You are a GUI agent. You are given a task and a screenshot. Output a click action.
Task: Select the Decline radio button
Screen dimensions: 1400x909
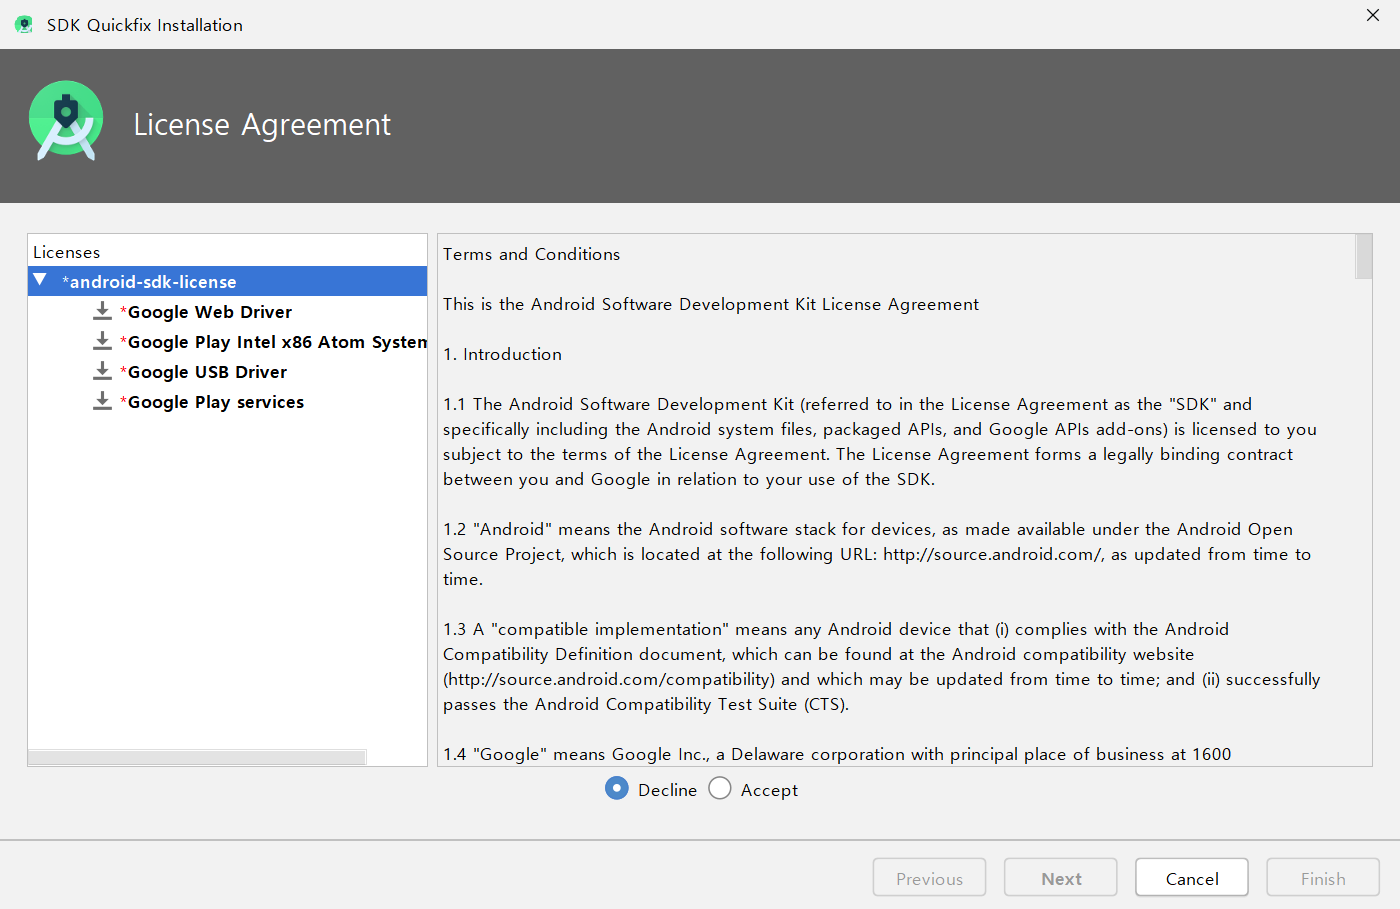point(617,788)
